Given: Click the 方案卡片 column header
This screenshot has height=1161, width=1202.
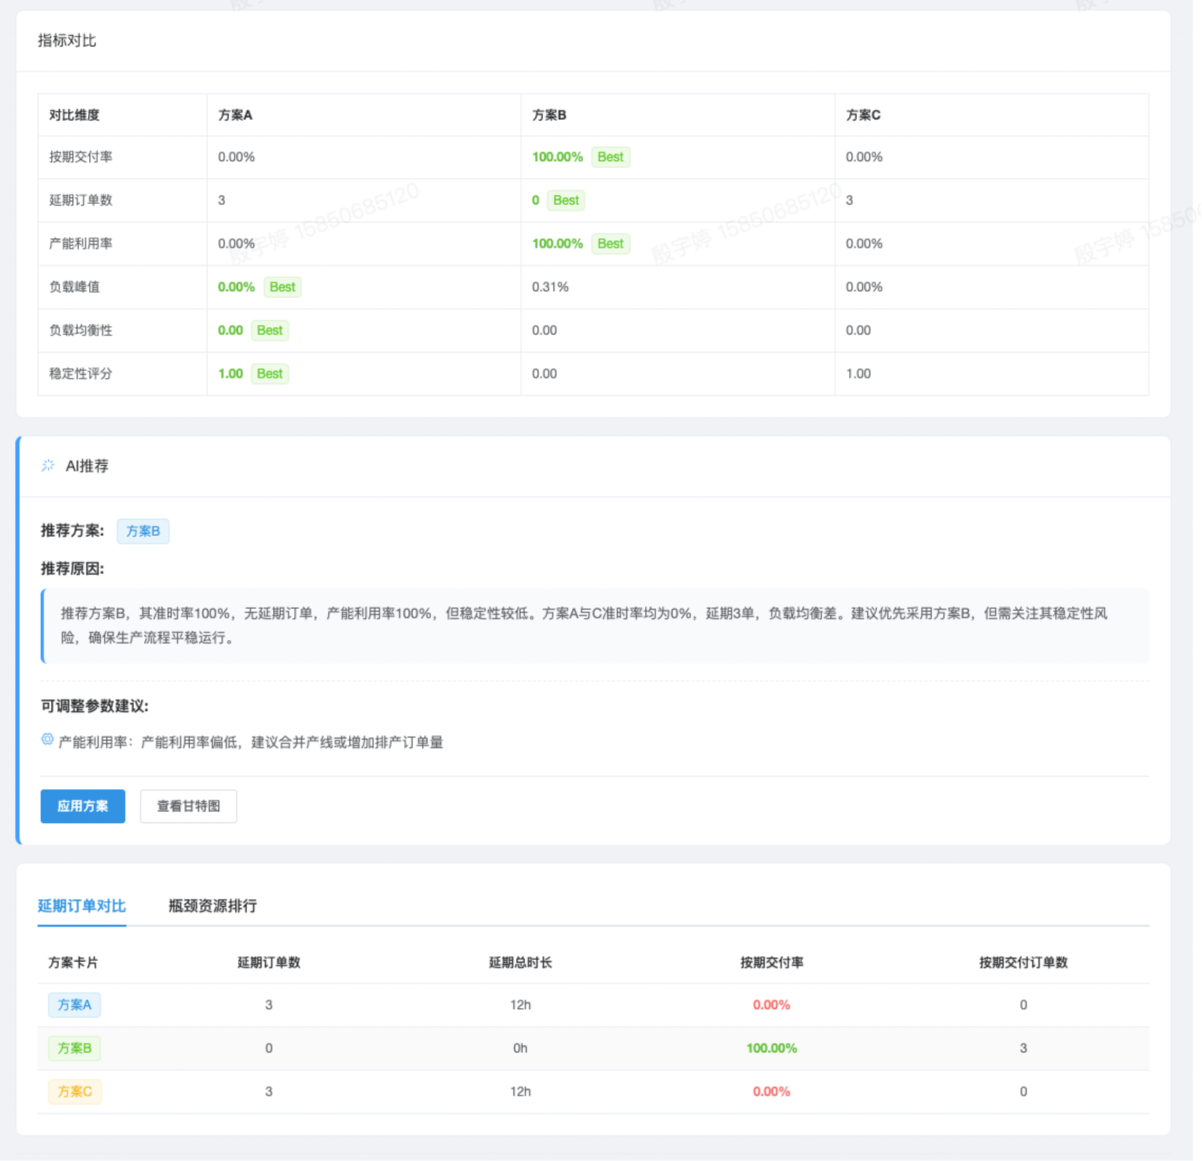Looking at the screenshot, I should coord(73,962).
